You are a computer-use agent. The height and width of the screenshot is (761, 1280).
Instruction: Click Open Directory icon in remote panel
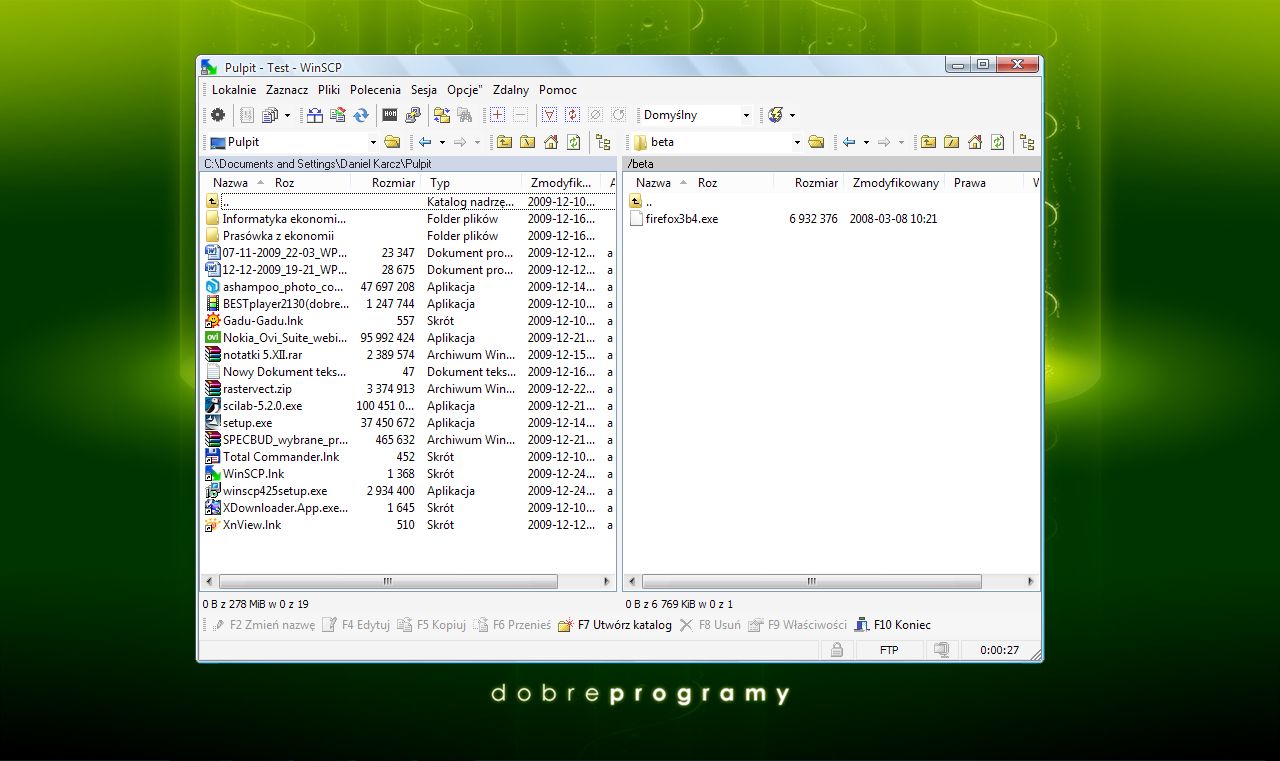coord(816,142)
